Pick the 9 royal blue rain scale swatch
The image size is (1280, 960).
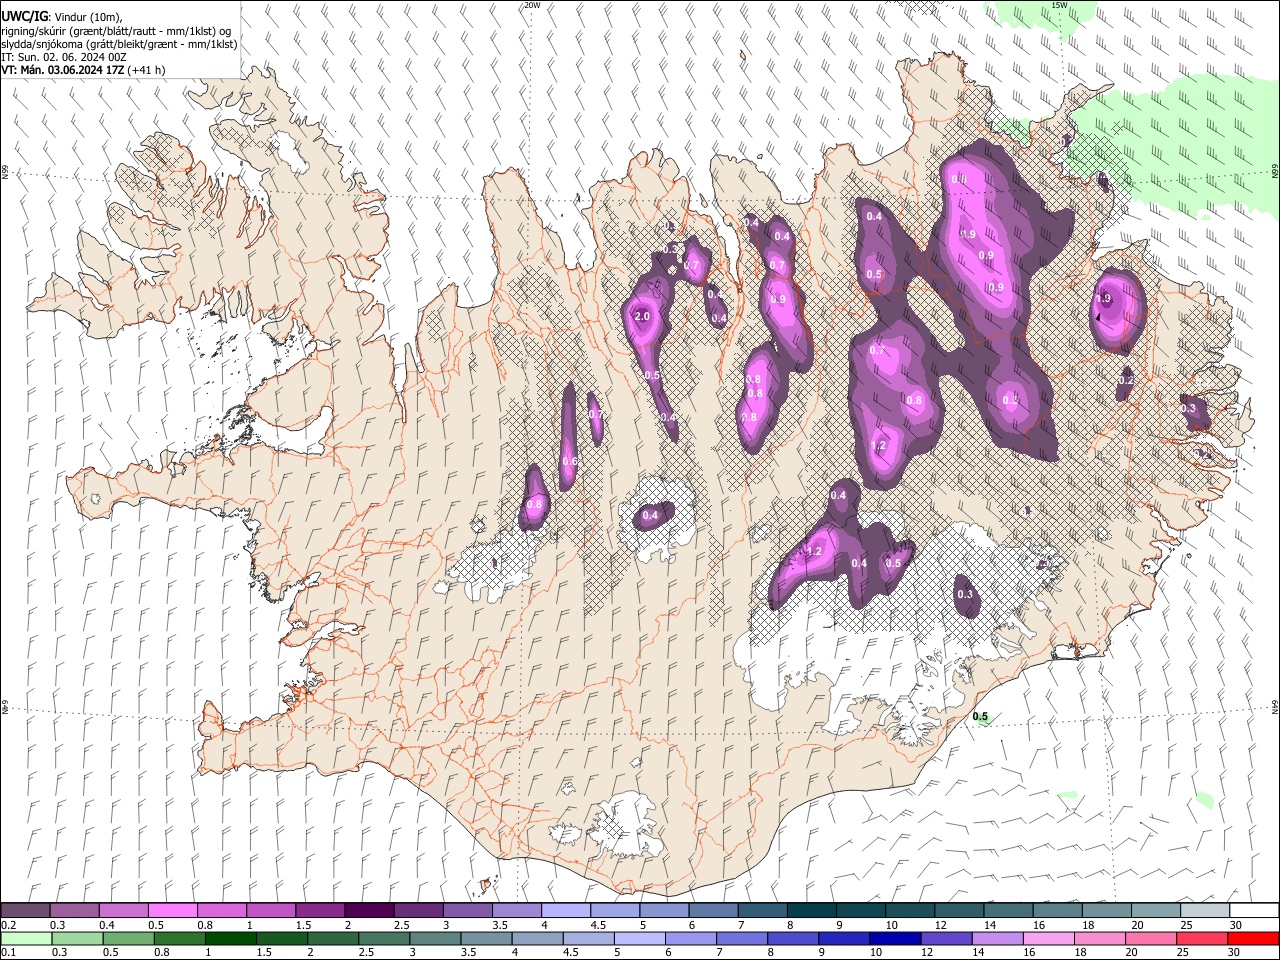tap(843, 938)
